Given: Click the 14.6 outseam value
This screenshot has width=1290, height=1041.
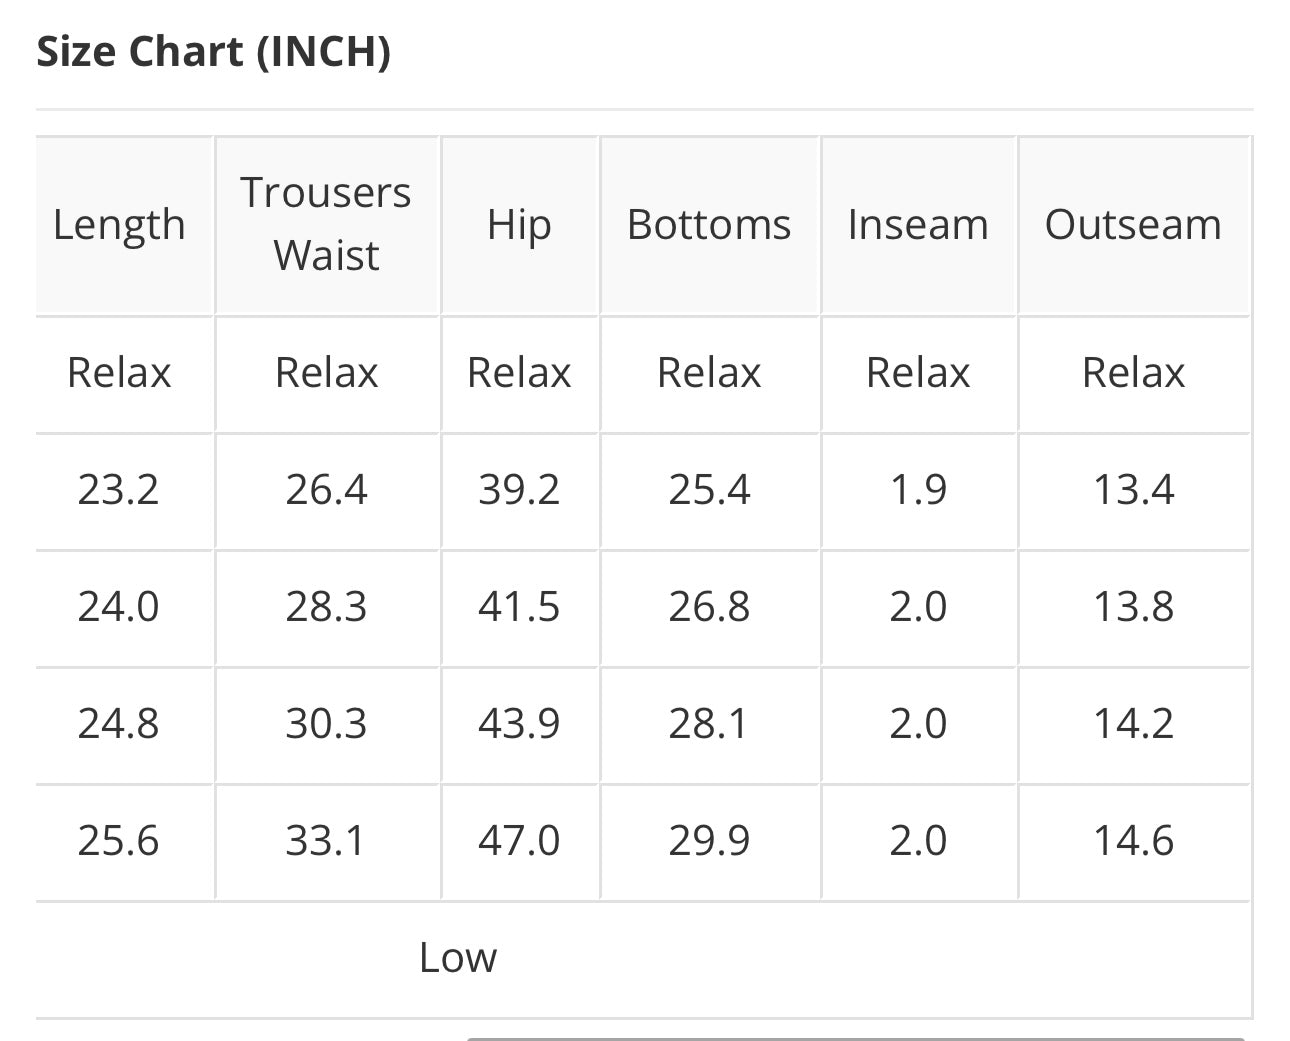Looking at the screenshot, I should (1133, 841).
